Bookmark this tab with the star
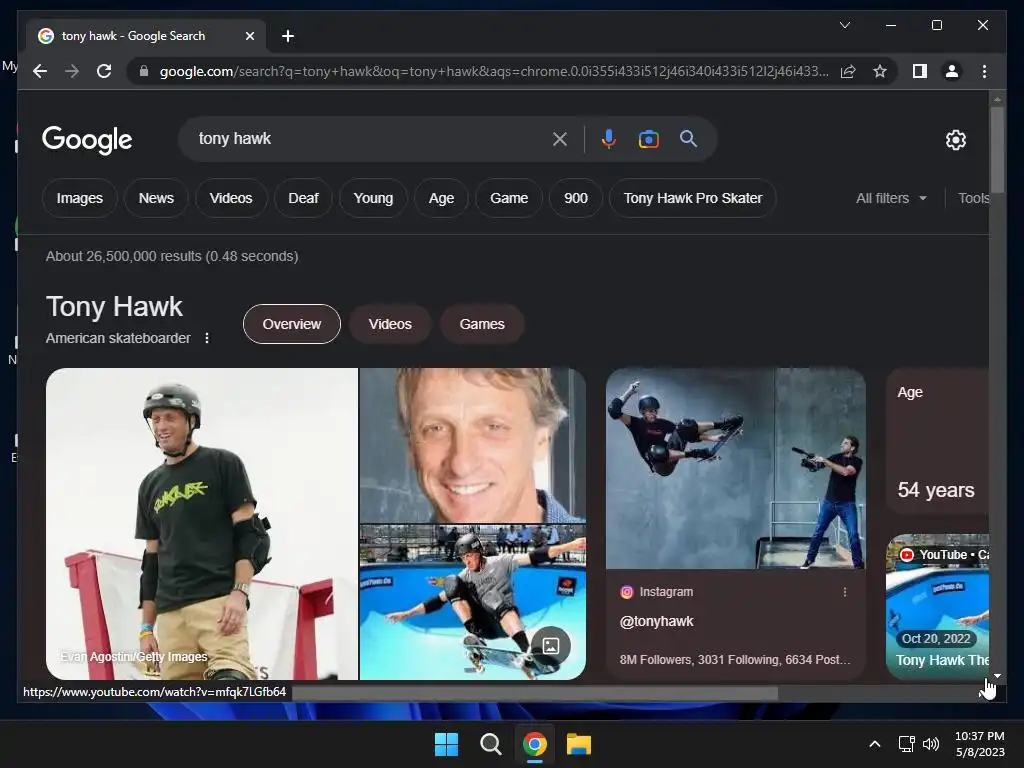 coord(880,71)
